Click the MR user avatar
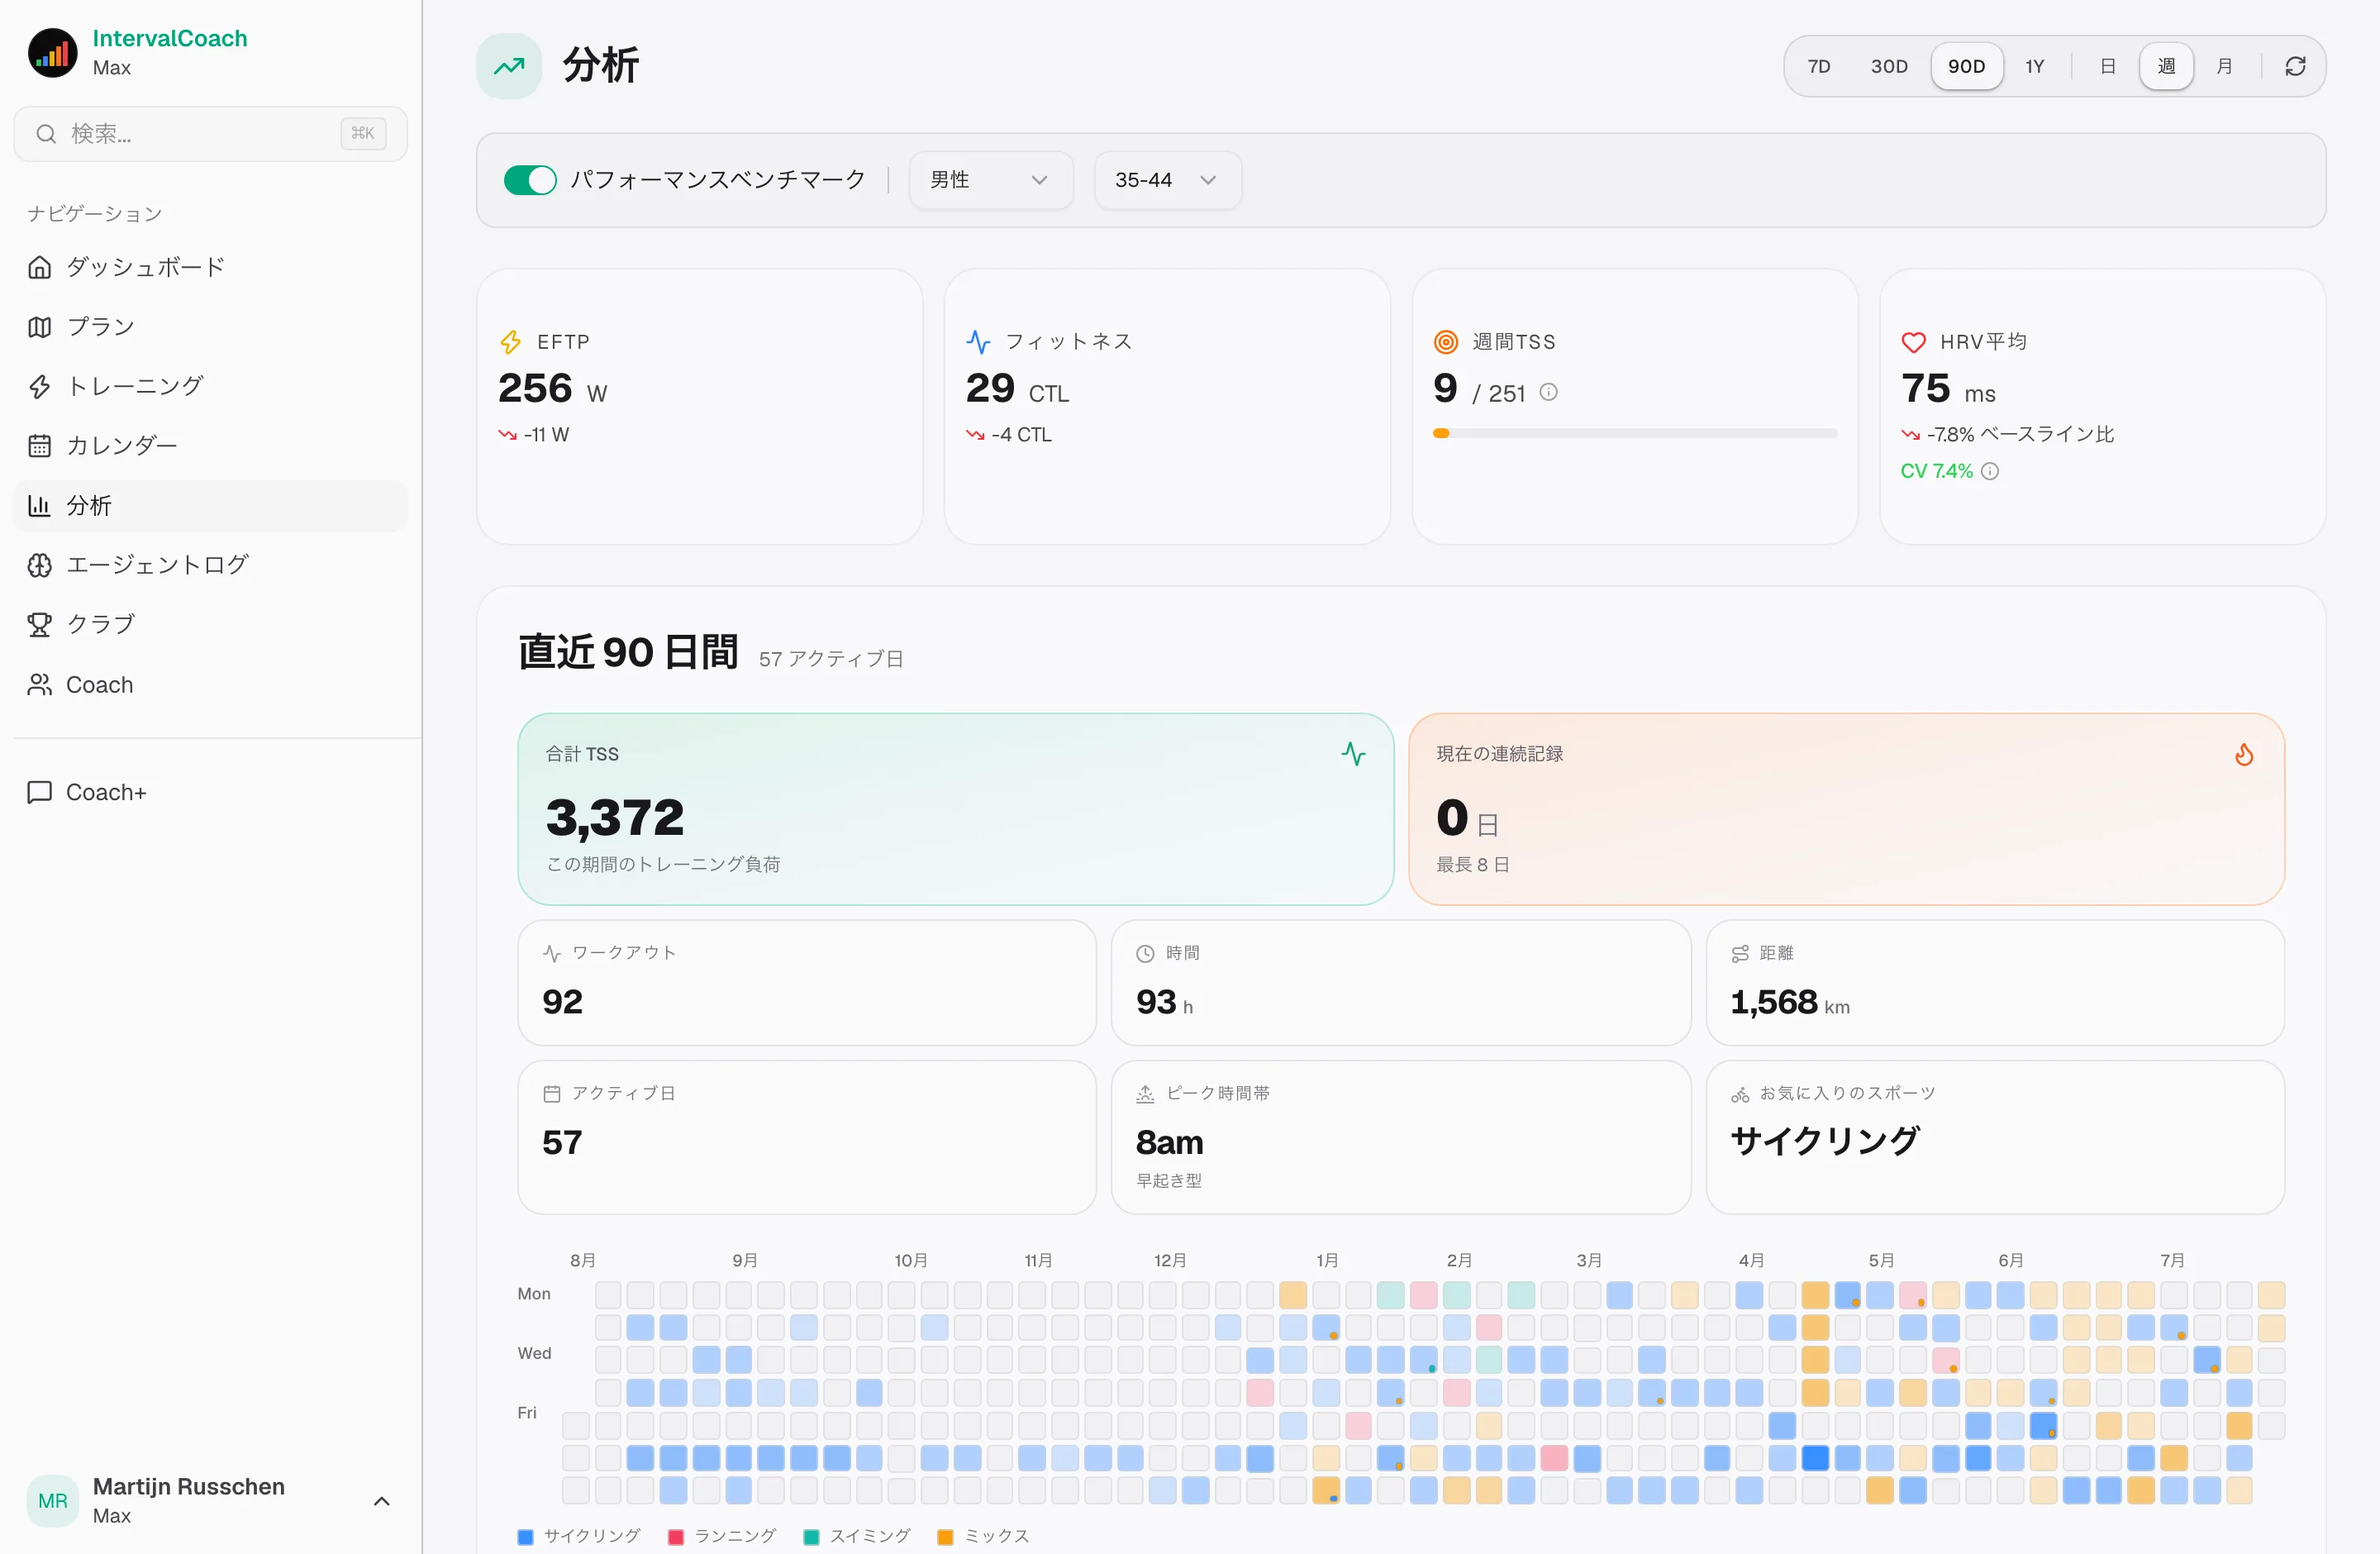The width and height of the screenshot is (2380, 1554). click(x=52, y=1500)
